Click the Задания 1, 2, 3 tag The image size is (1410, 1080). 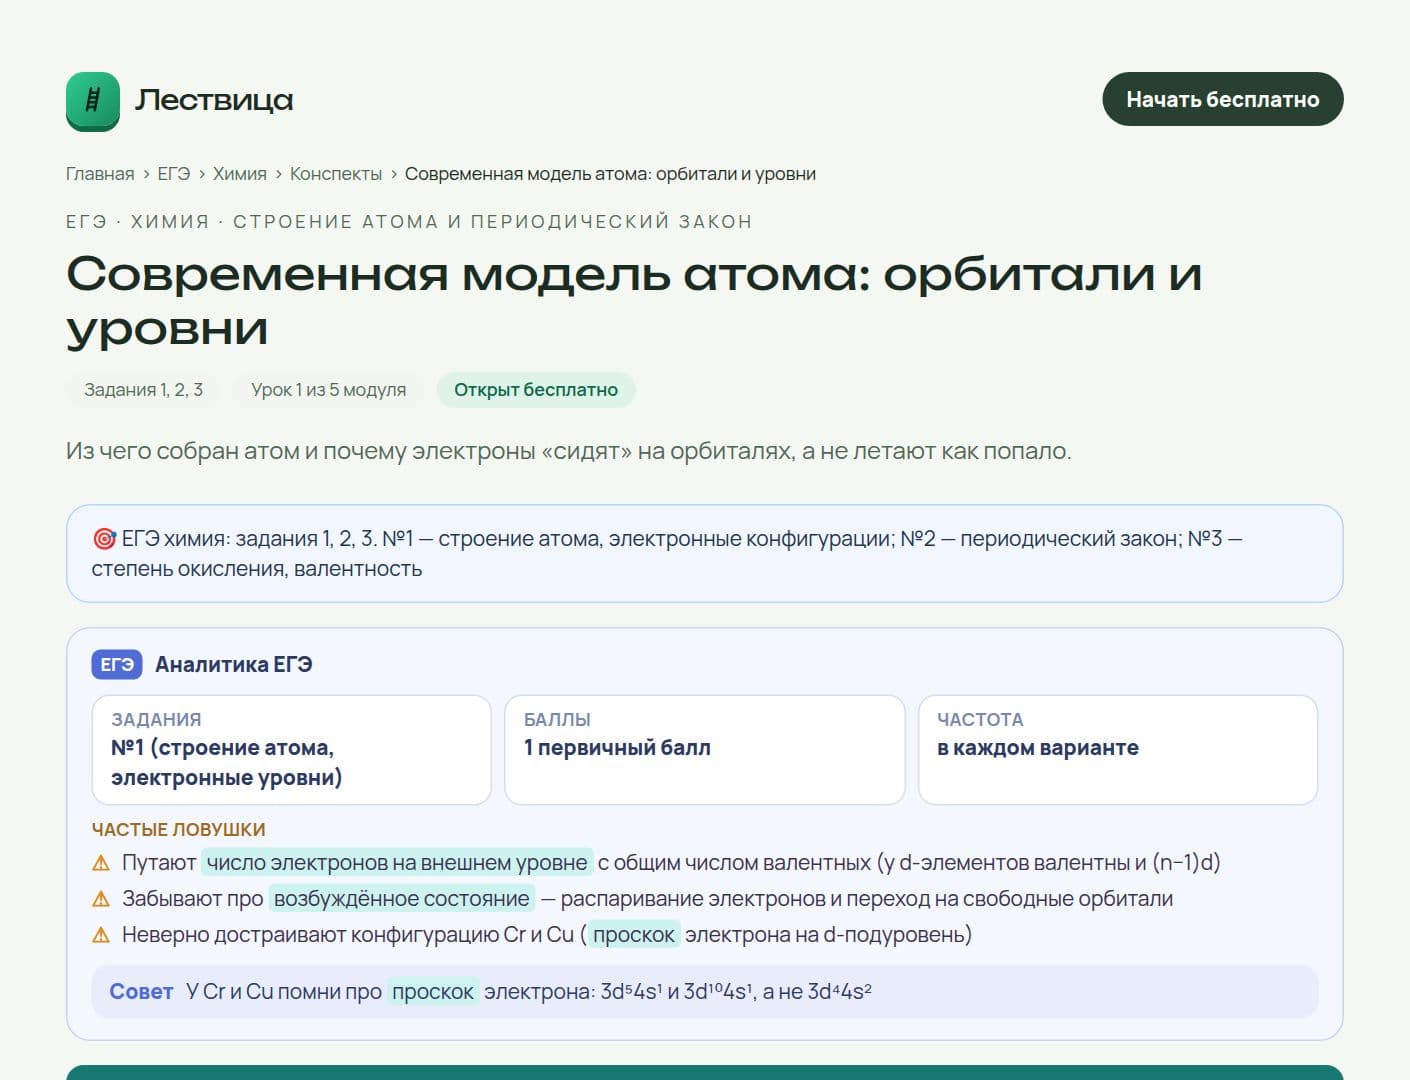[x=143, y=390]
